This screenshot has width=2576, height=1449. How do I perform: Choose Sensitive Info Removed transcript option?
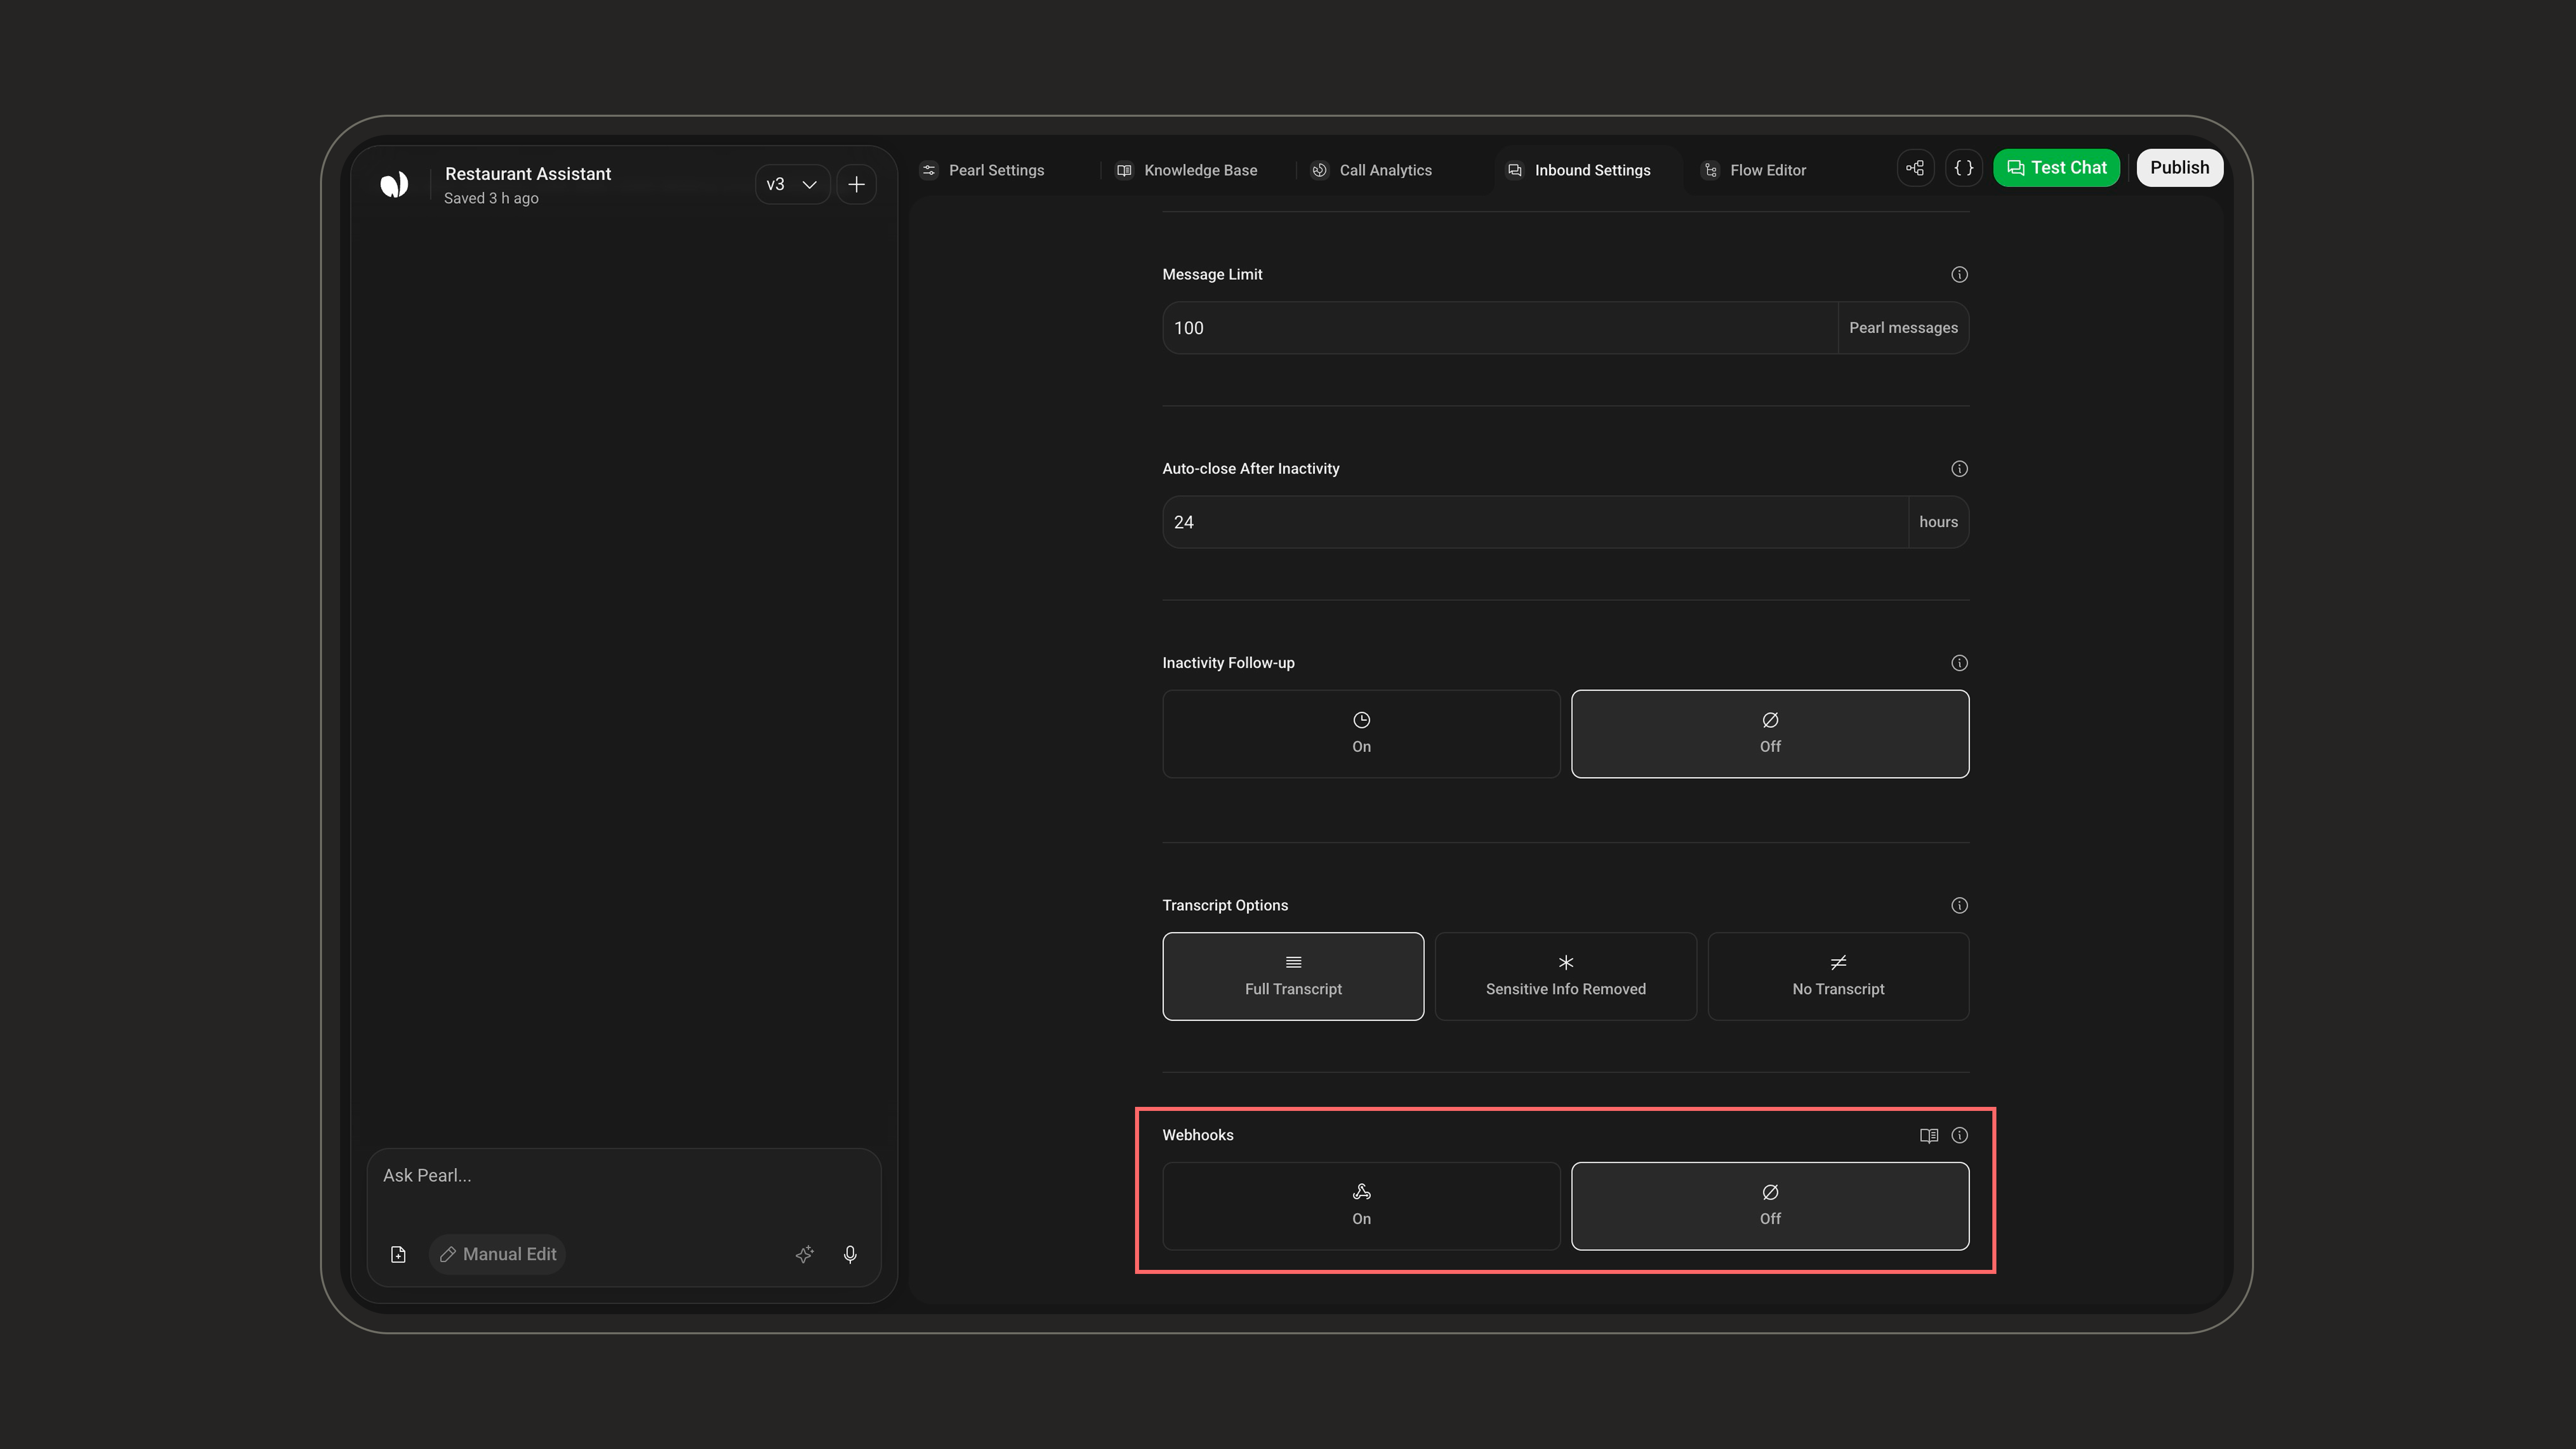pyautogui.click(x=1566, y=977)
